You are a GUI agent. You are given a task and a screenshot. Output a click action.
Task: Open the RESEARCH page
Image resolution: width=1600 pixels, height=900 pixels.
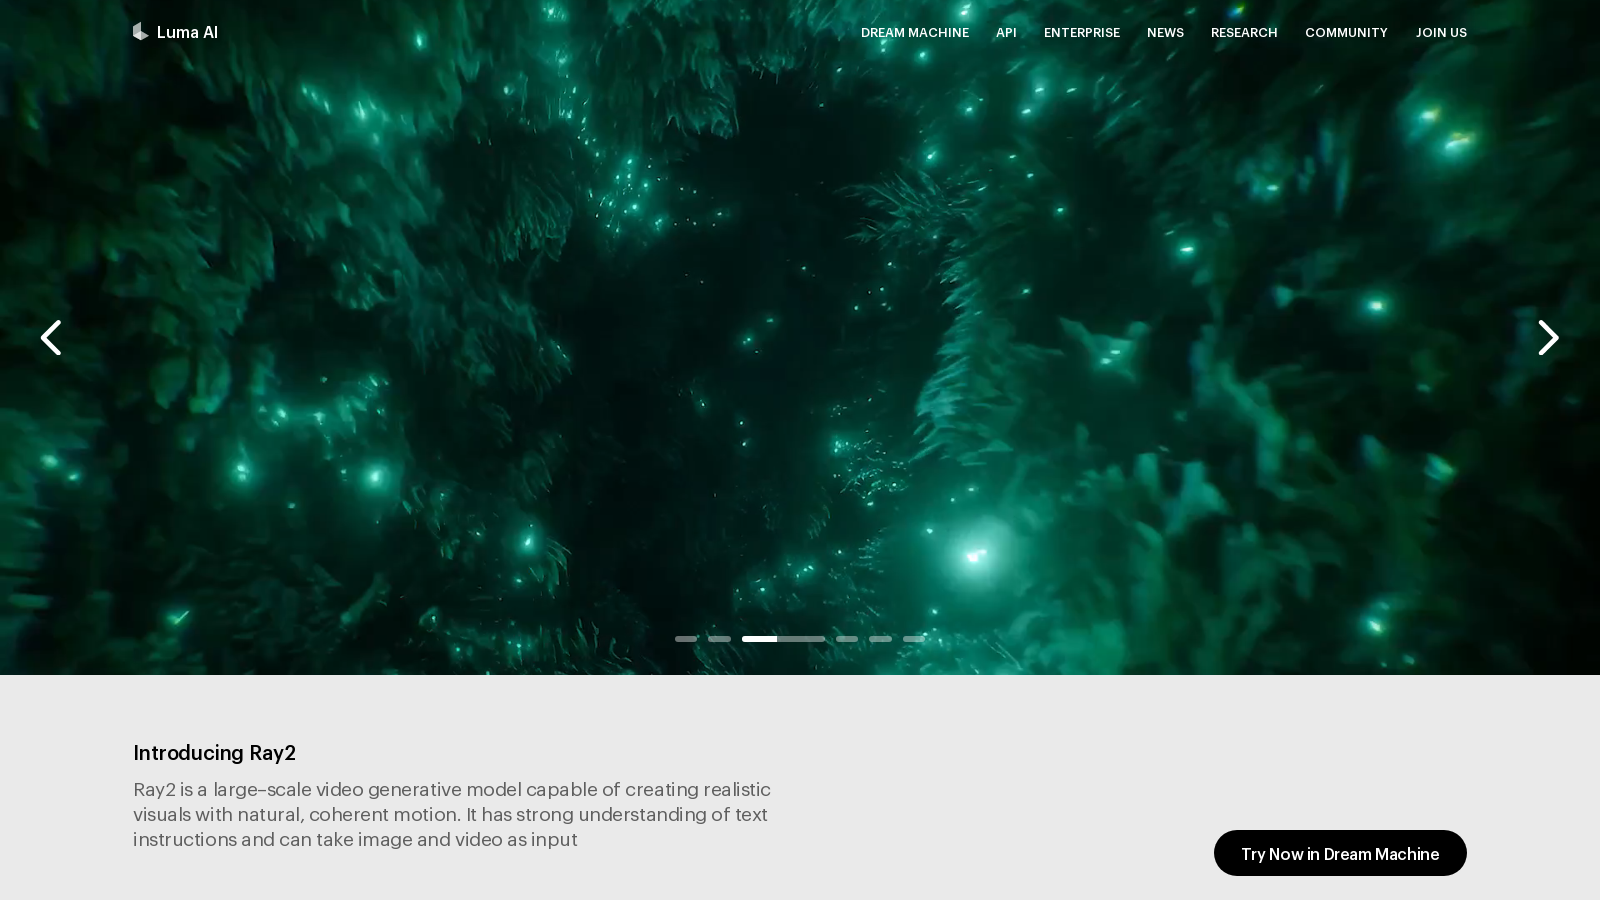(1244, 32)
